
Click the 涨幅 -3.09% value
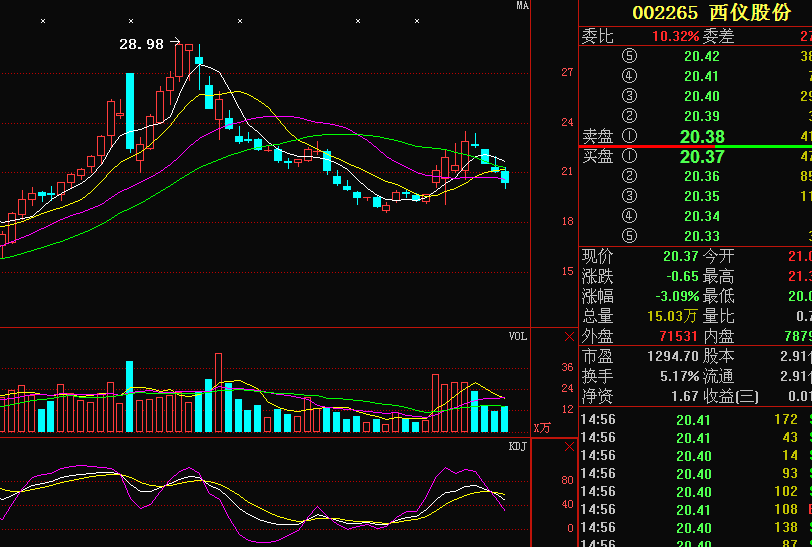coord(676,296)
